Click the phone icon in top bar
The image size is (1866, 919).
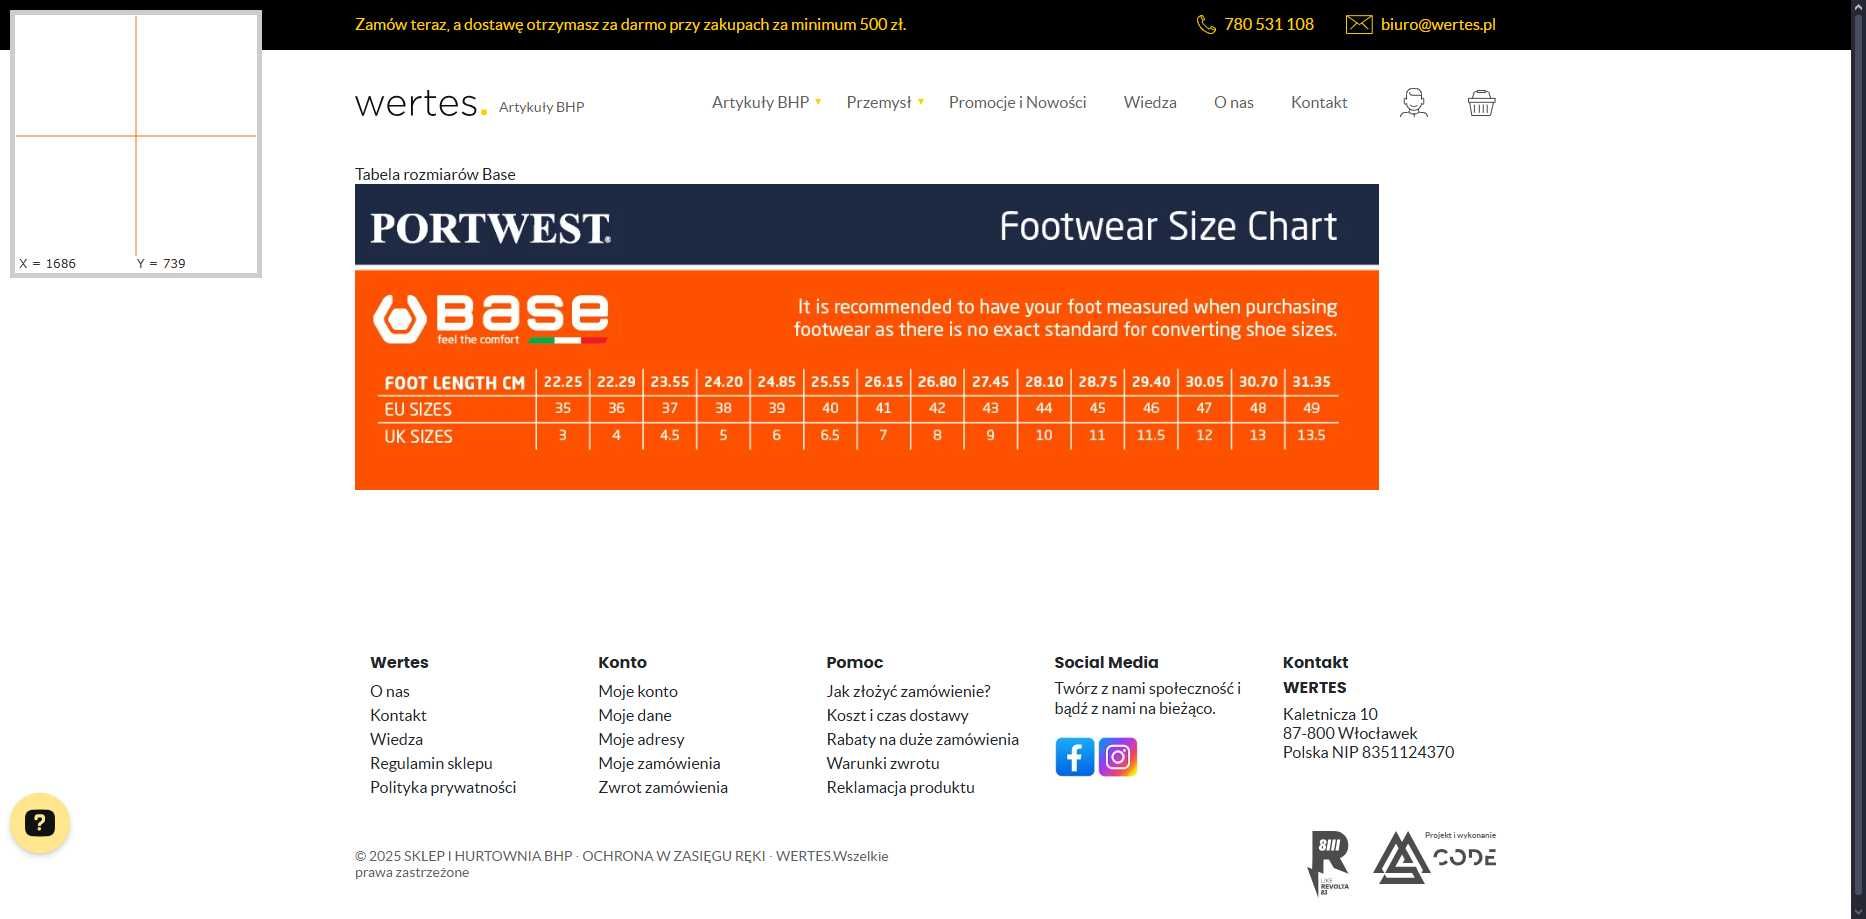click(x=1206, y=24)
